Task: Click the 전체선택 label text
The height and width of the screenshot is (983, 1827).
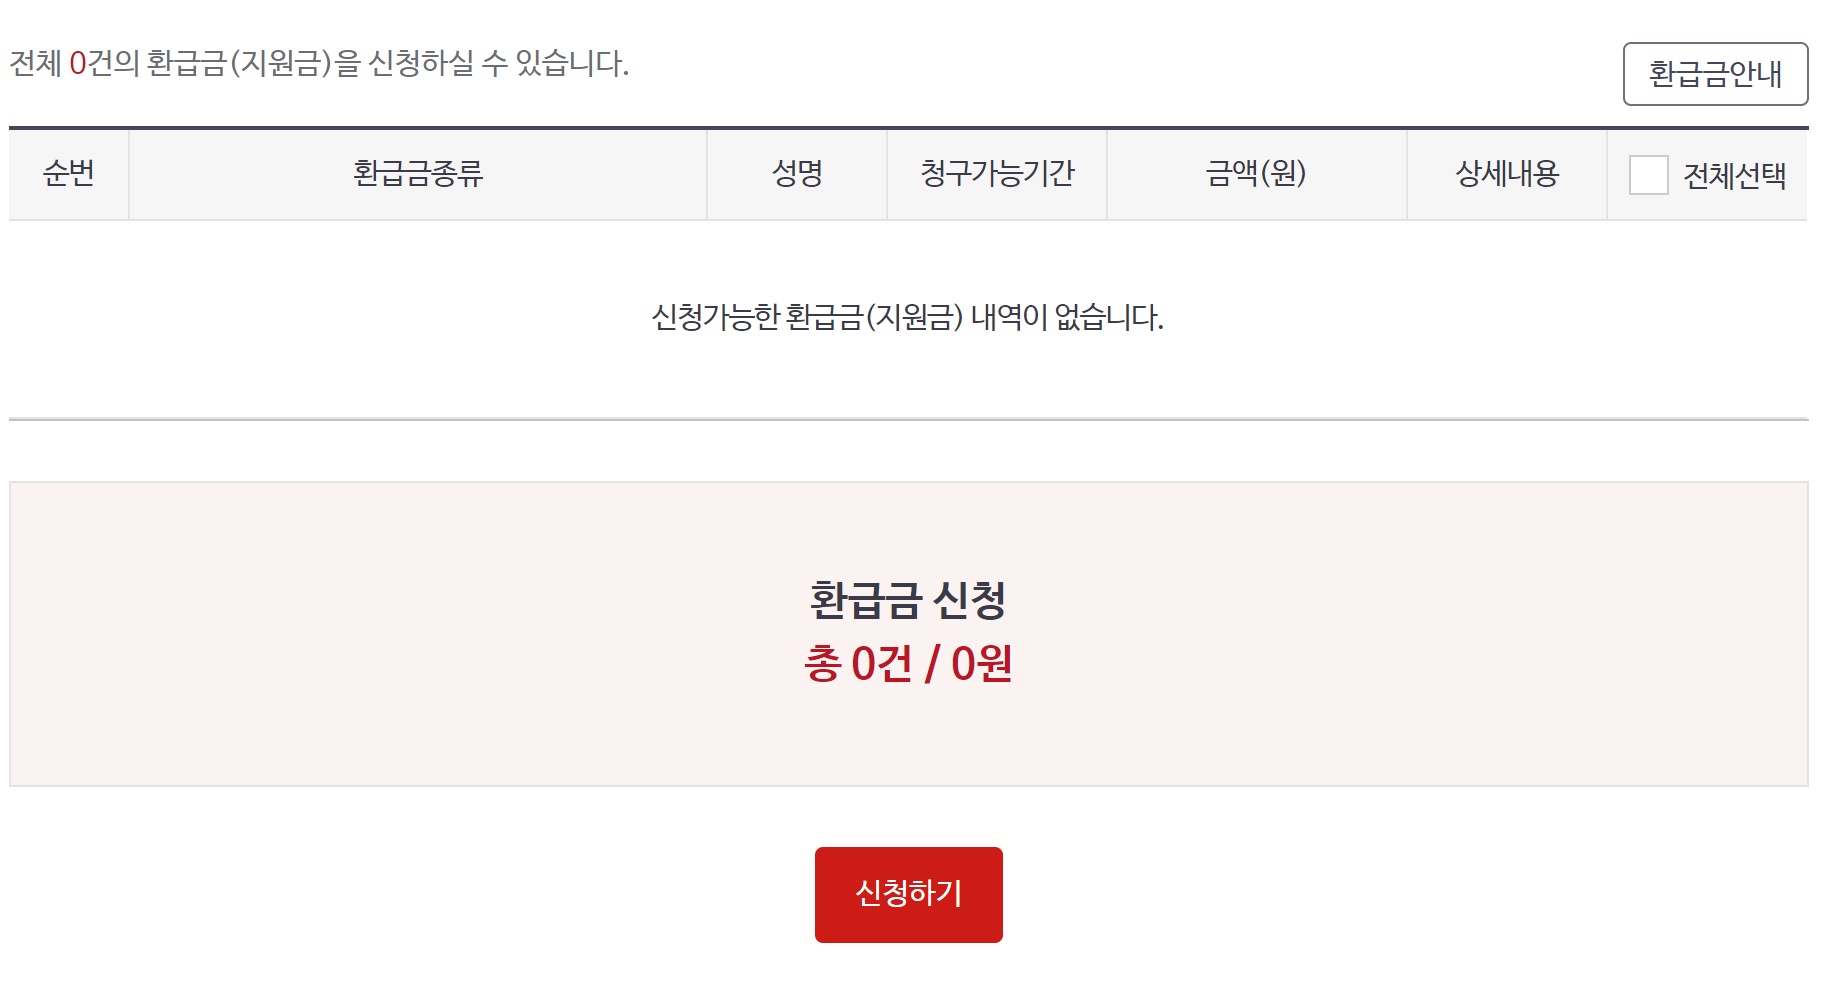Action: (x=1735, y=175)
